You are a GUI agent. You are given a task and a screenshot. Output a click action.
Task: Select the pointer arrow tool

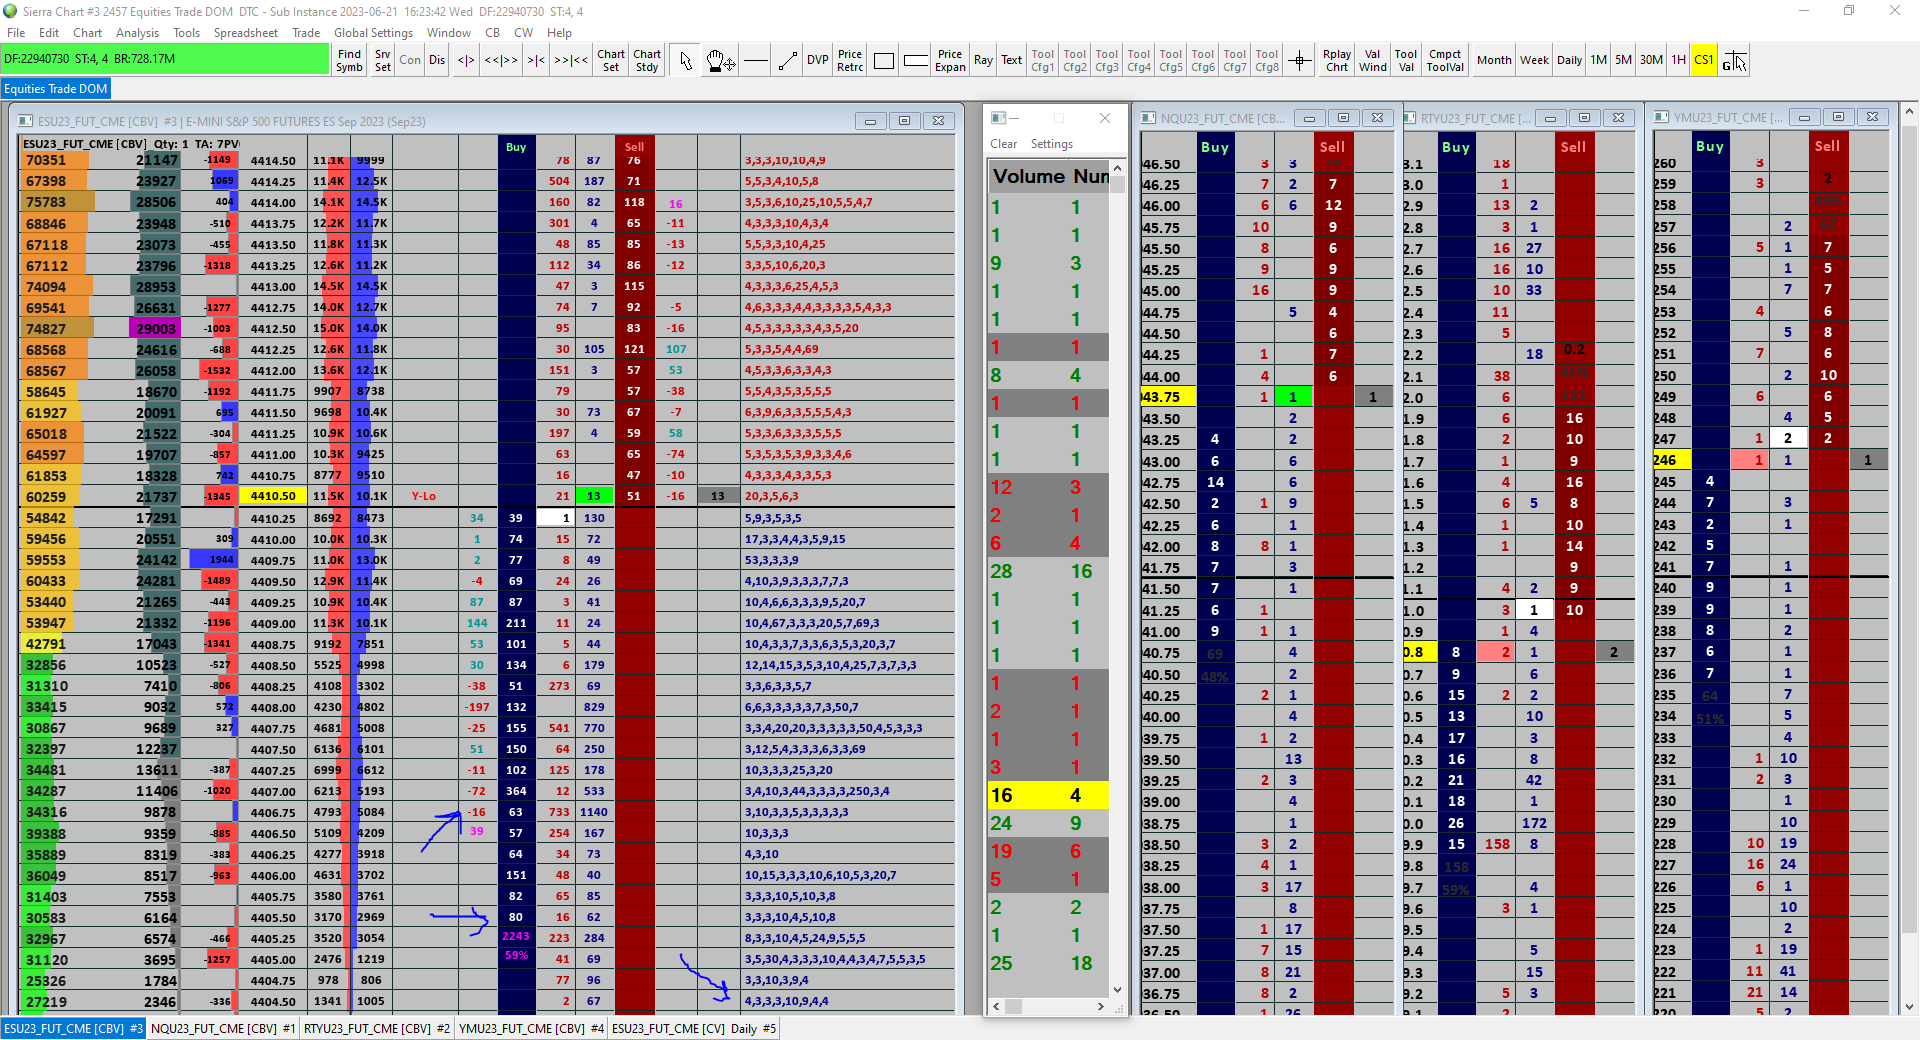pos(685,61)
